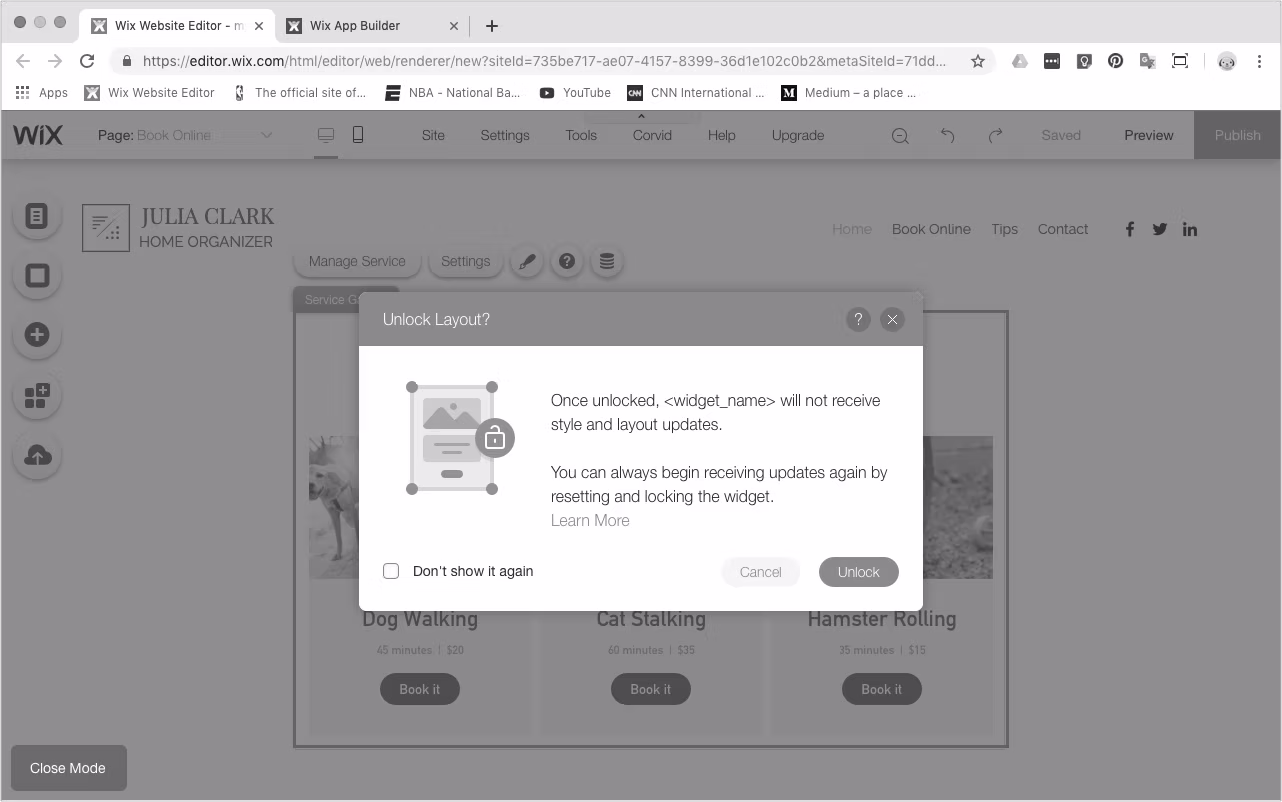Click Book it under Dog Walking
Image resolution: width=1282 pixels, height=802 pixels.
pyautogui.click(x=420, y=689)
